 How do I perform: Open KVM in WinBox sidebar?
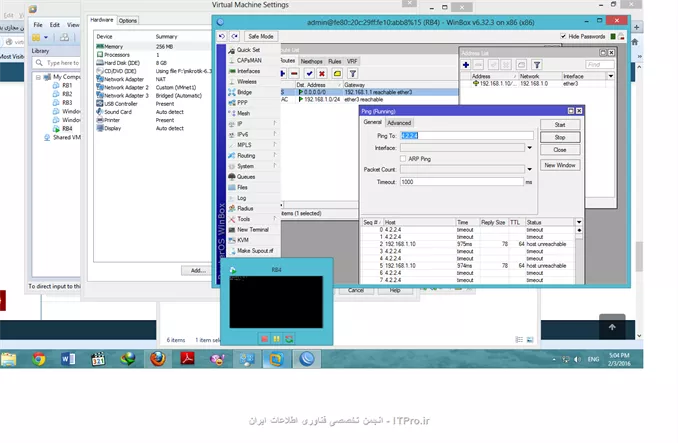coord(243,240)
